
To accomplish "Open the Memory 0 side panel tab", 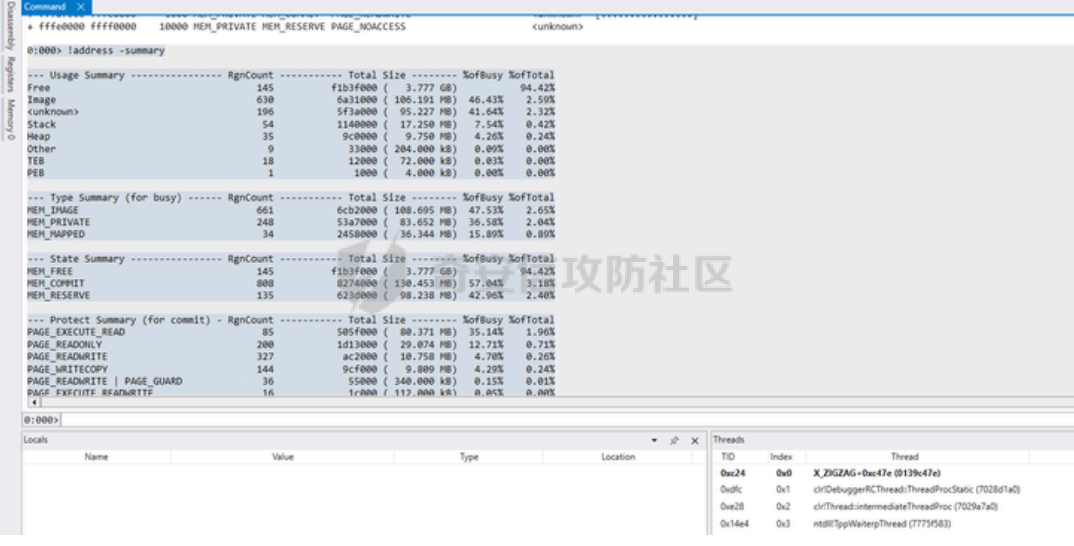I will pos(10,119).
